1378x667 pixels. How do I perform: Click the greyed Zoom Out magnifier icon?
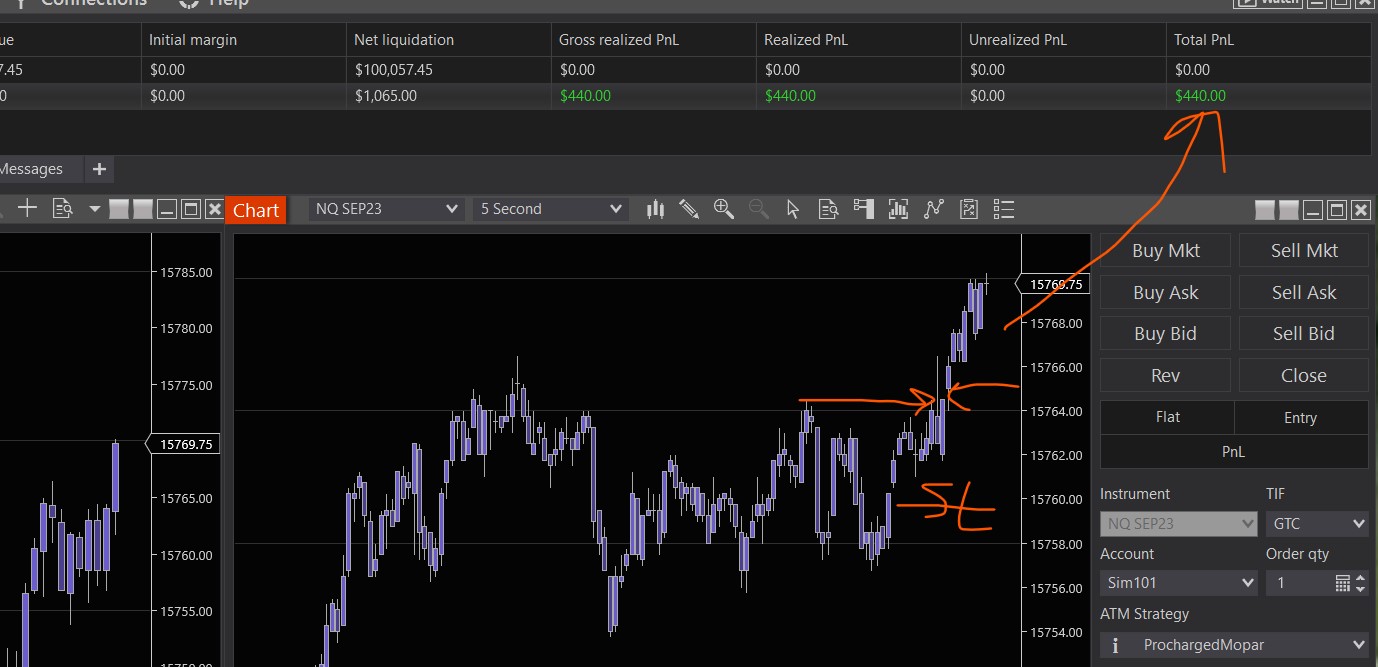coord(759,209)
